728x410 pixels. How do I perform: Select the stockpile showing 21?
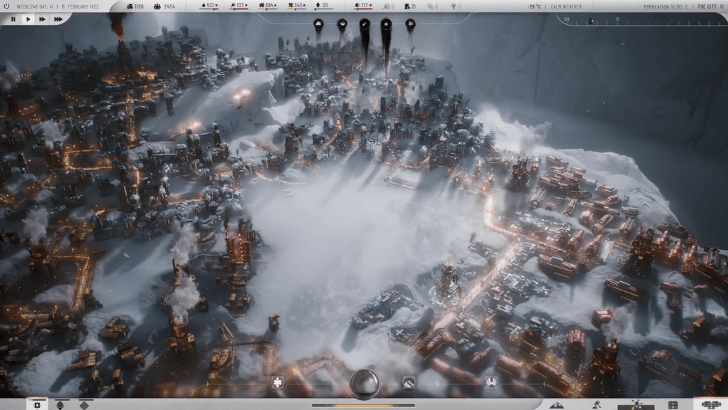410,7
